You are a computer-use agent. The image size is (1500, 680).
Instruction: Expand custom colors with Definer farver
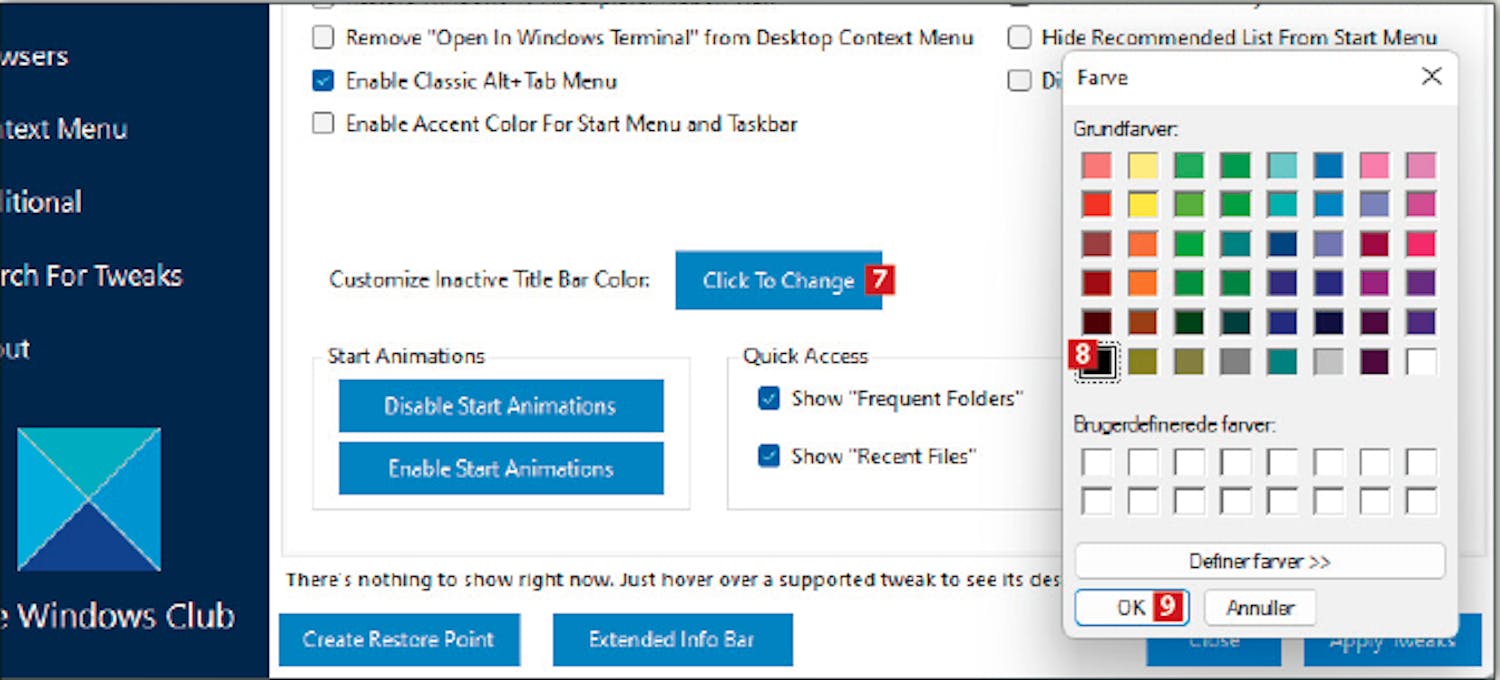[1259, 561]
